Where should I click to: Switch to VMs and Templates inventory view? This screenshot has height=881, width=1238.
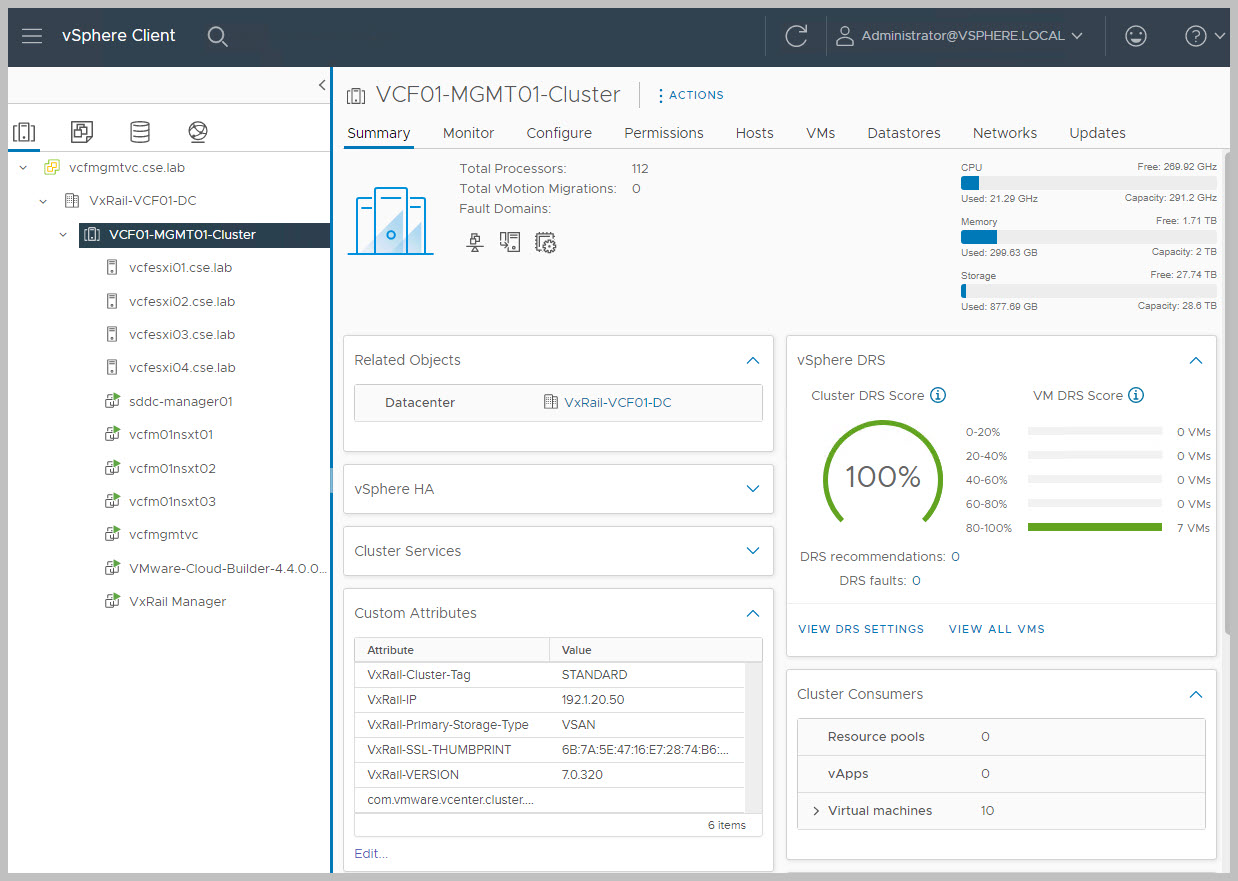pos(82,132)
